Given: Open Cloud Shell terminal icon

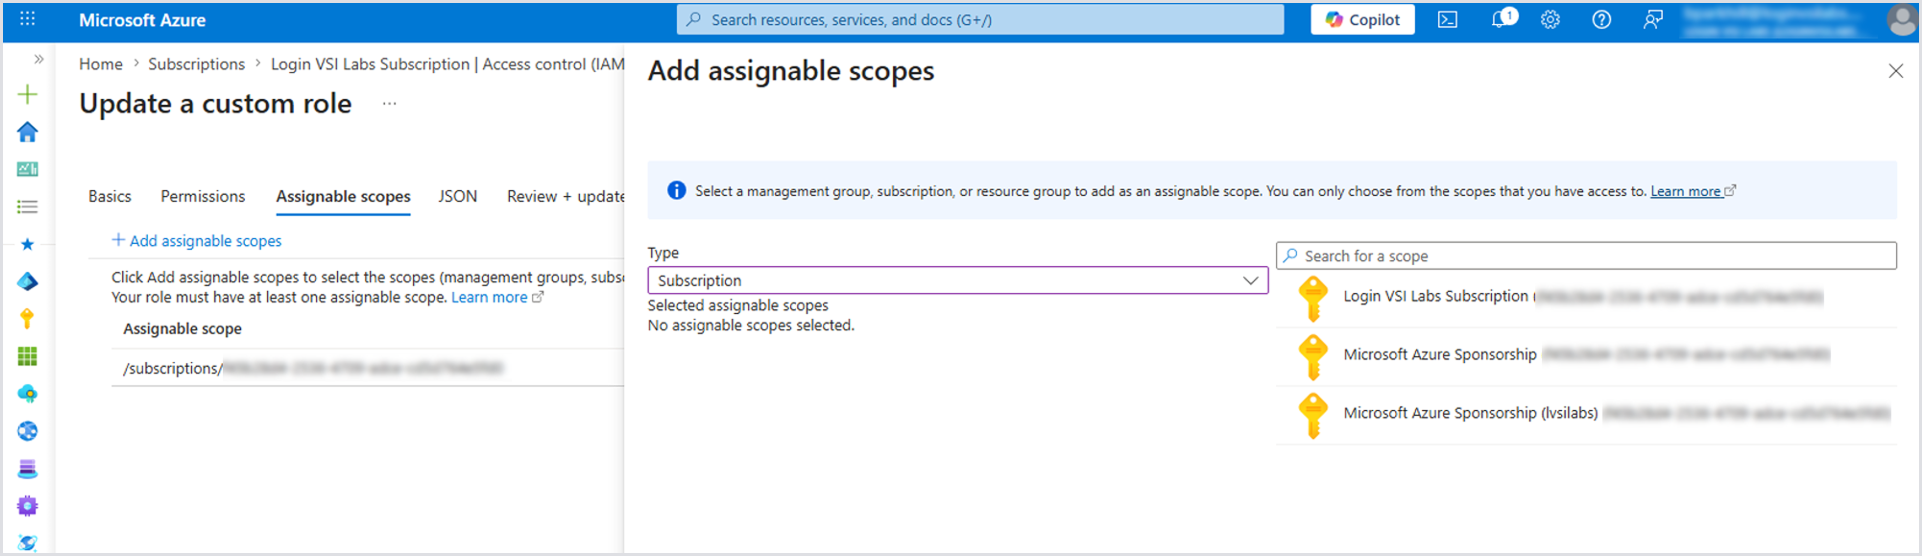Looking at the screenshot, I should [x=1447, y=20].
